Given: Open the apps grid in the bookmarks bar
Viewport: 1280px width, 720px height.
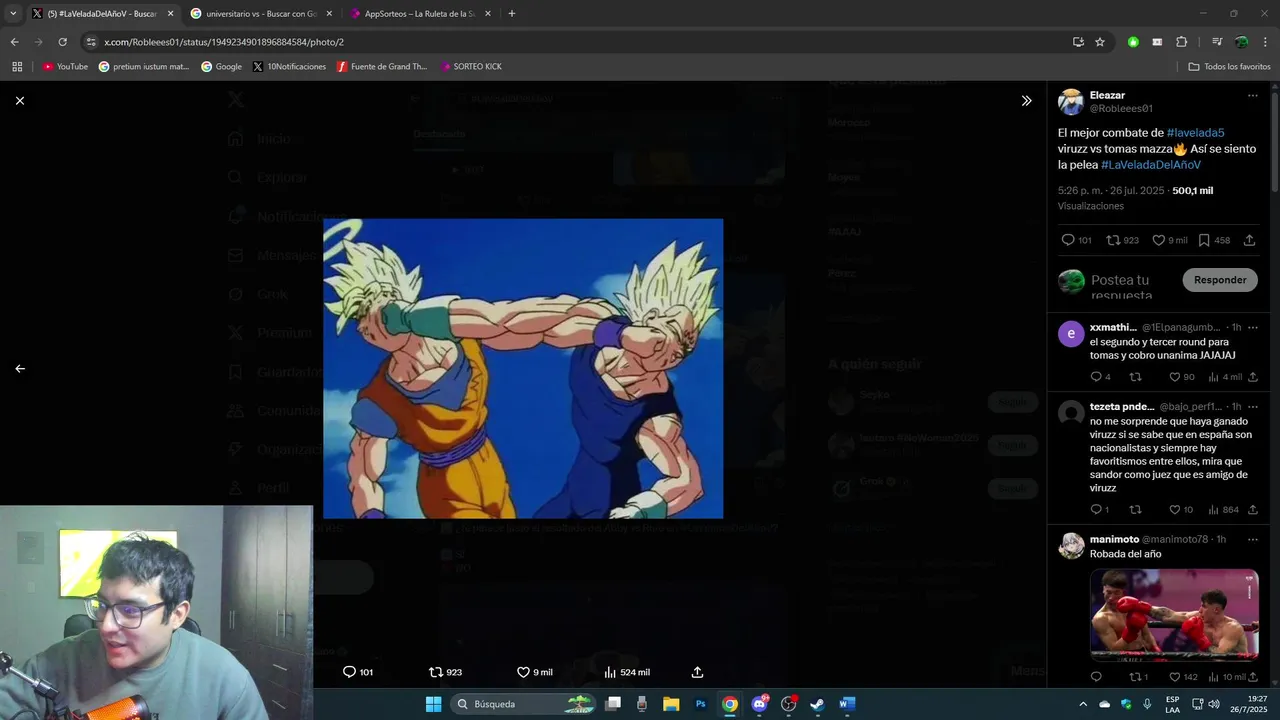Looking at the screenshot, I should [17, 67].
